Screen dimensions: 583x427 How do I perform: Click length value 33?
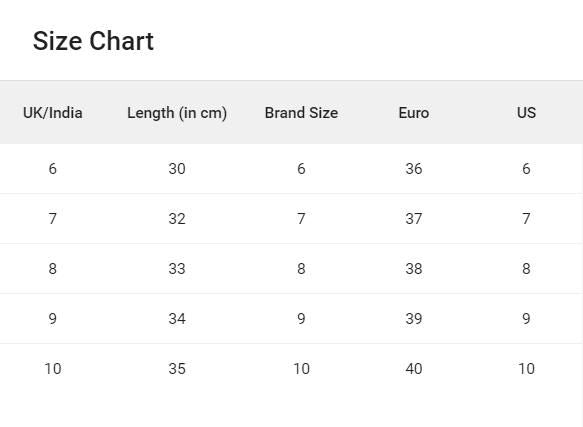177,269
